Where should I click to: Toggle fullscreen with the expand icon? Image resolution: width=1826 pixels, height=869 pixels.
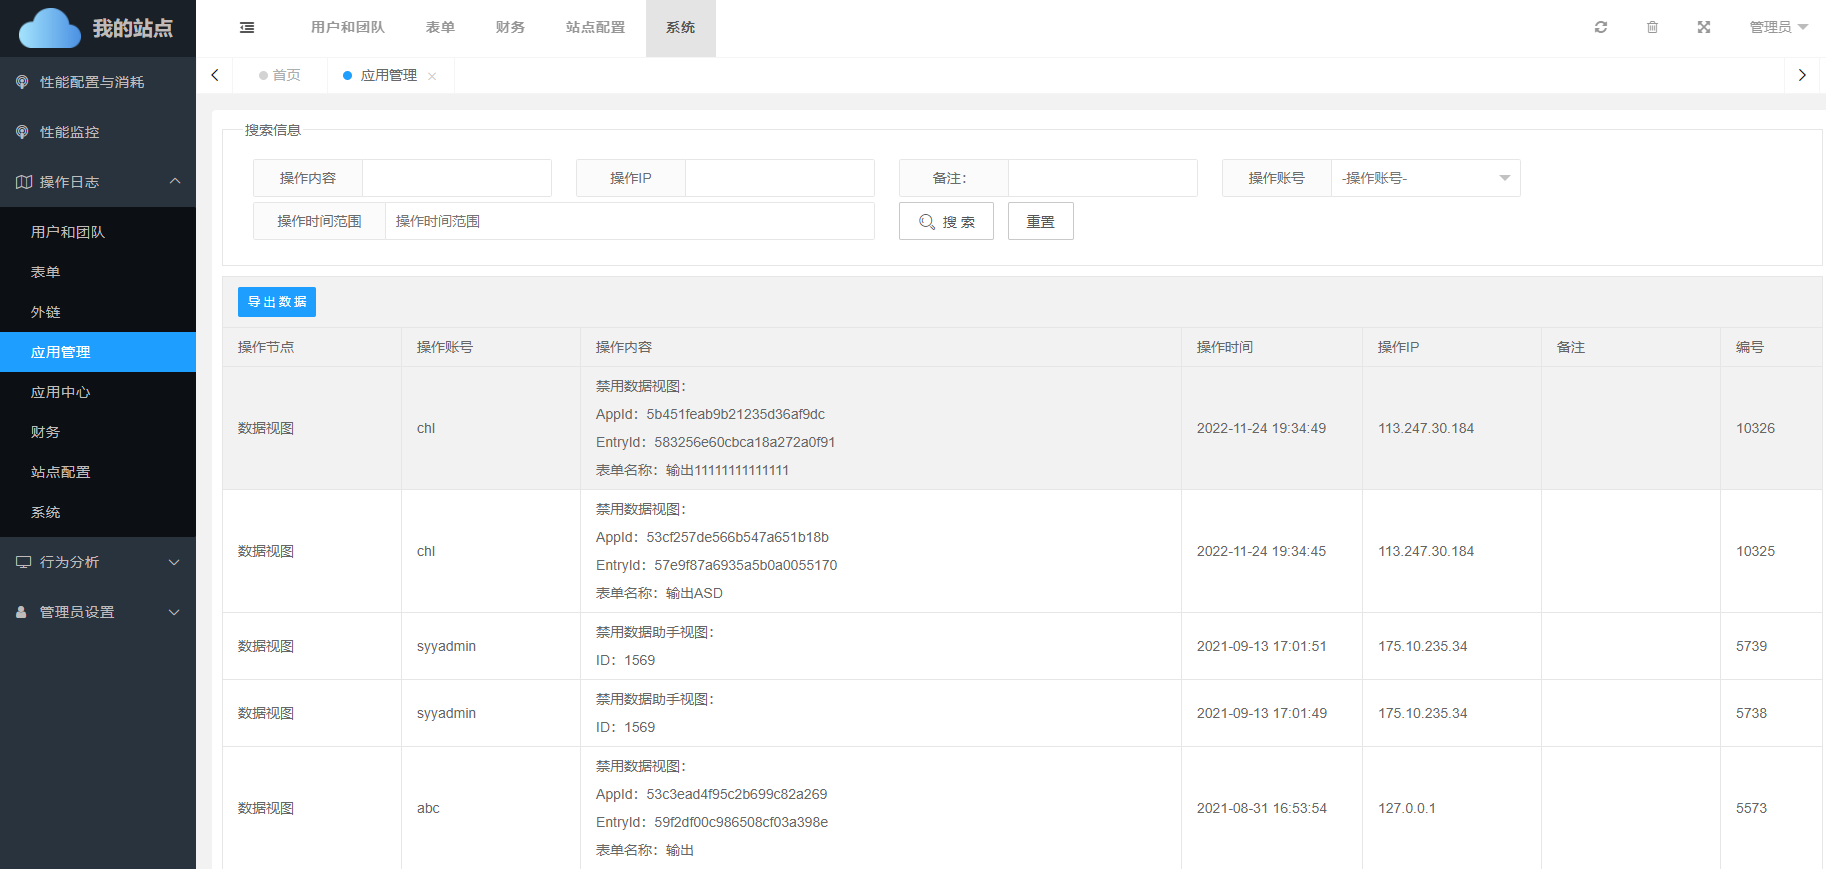(1704, 28)
